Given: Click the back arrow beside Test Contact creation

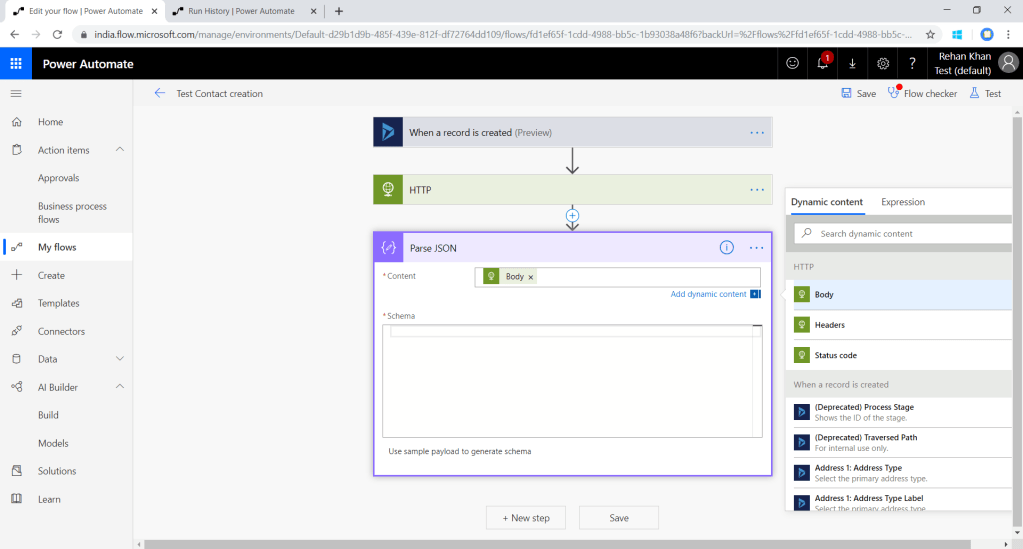Looking at the screenshot, I should click(160, 93).
